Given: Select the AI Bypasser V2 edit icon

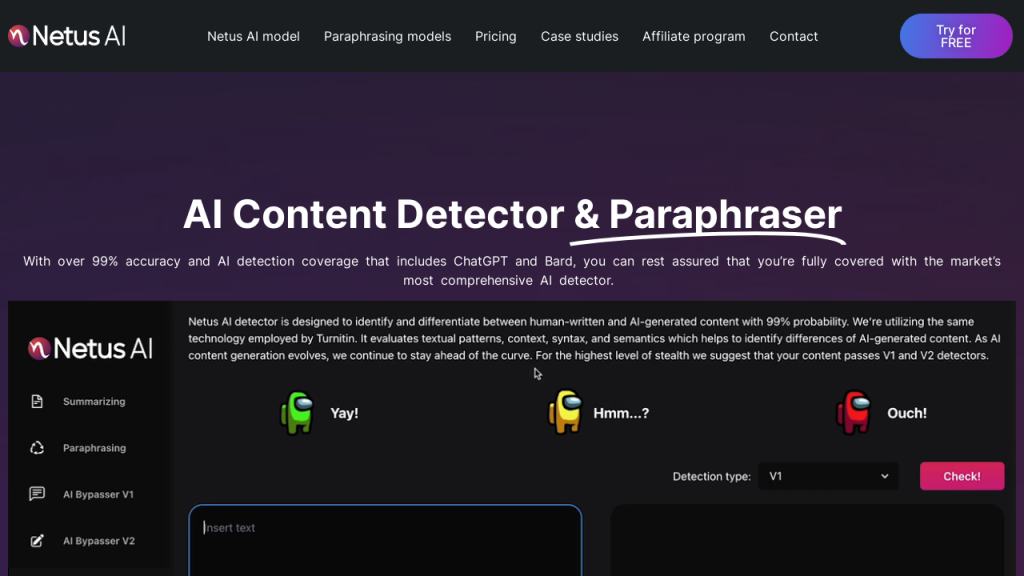Looking at the screenshot, I should (37, 541).
